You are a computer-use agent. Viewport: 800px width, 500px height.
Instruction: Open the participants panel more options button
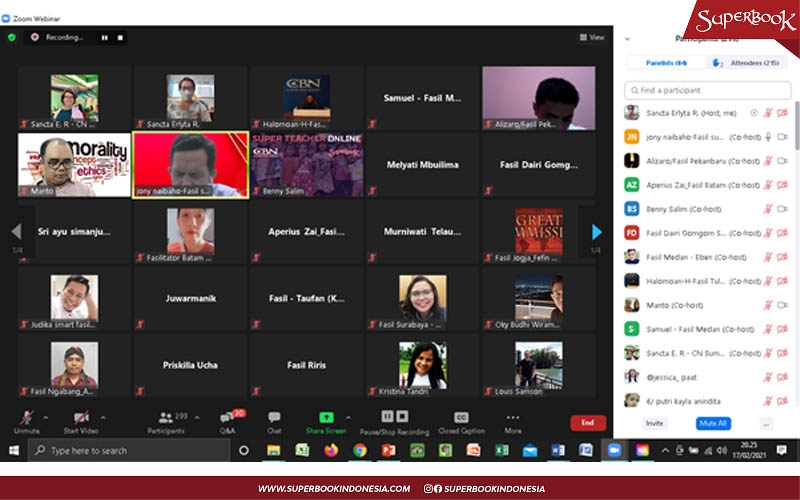tap(766, 423)
